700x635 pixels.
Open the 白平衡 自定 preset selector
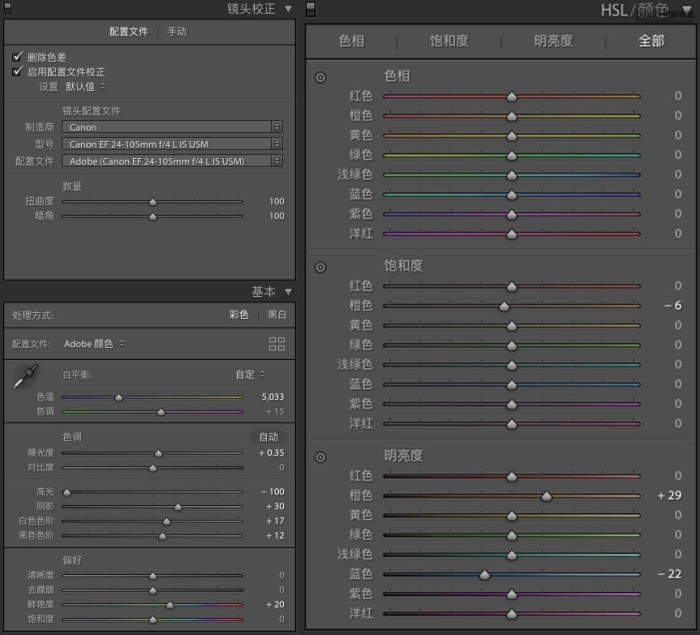(x=250, y=374)
